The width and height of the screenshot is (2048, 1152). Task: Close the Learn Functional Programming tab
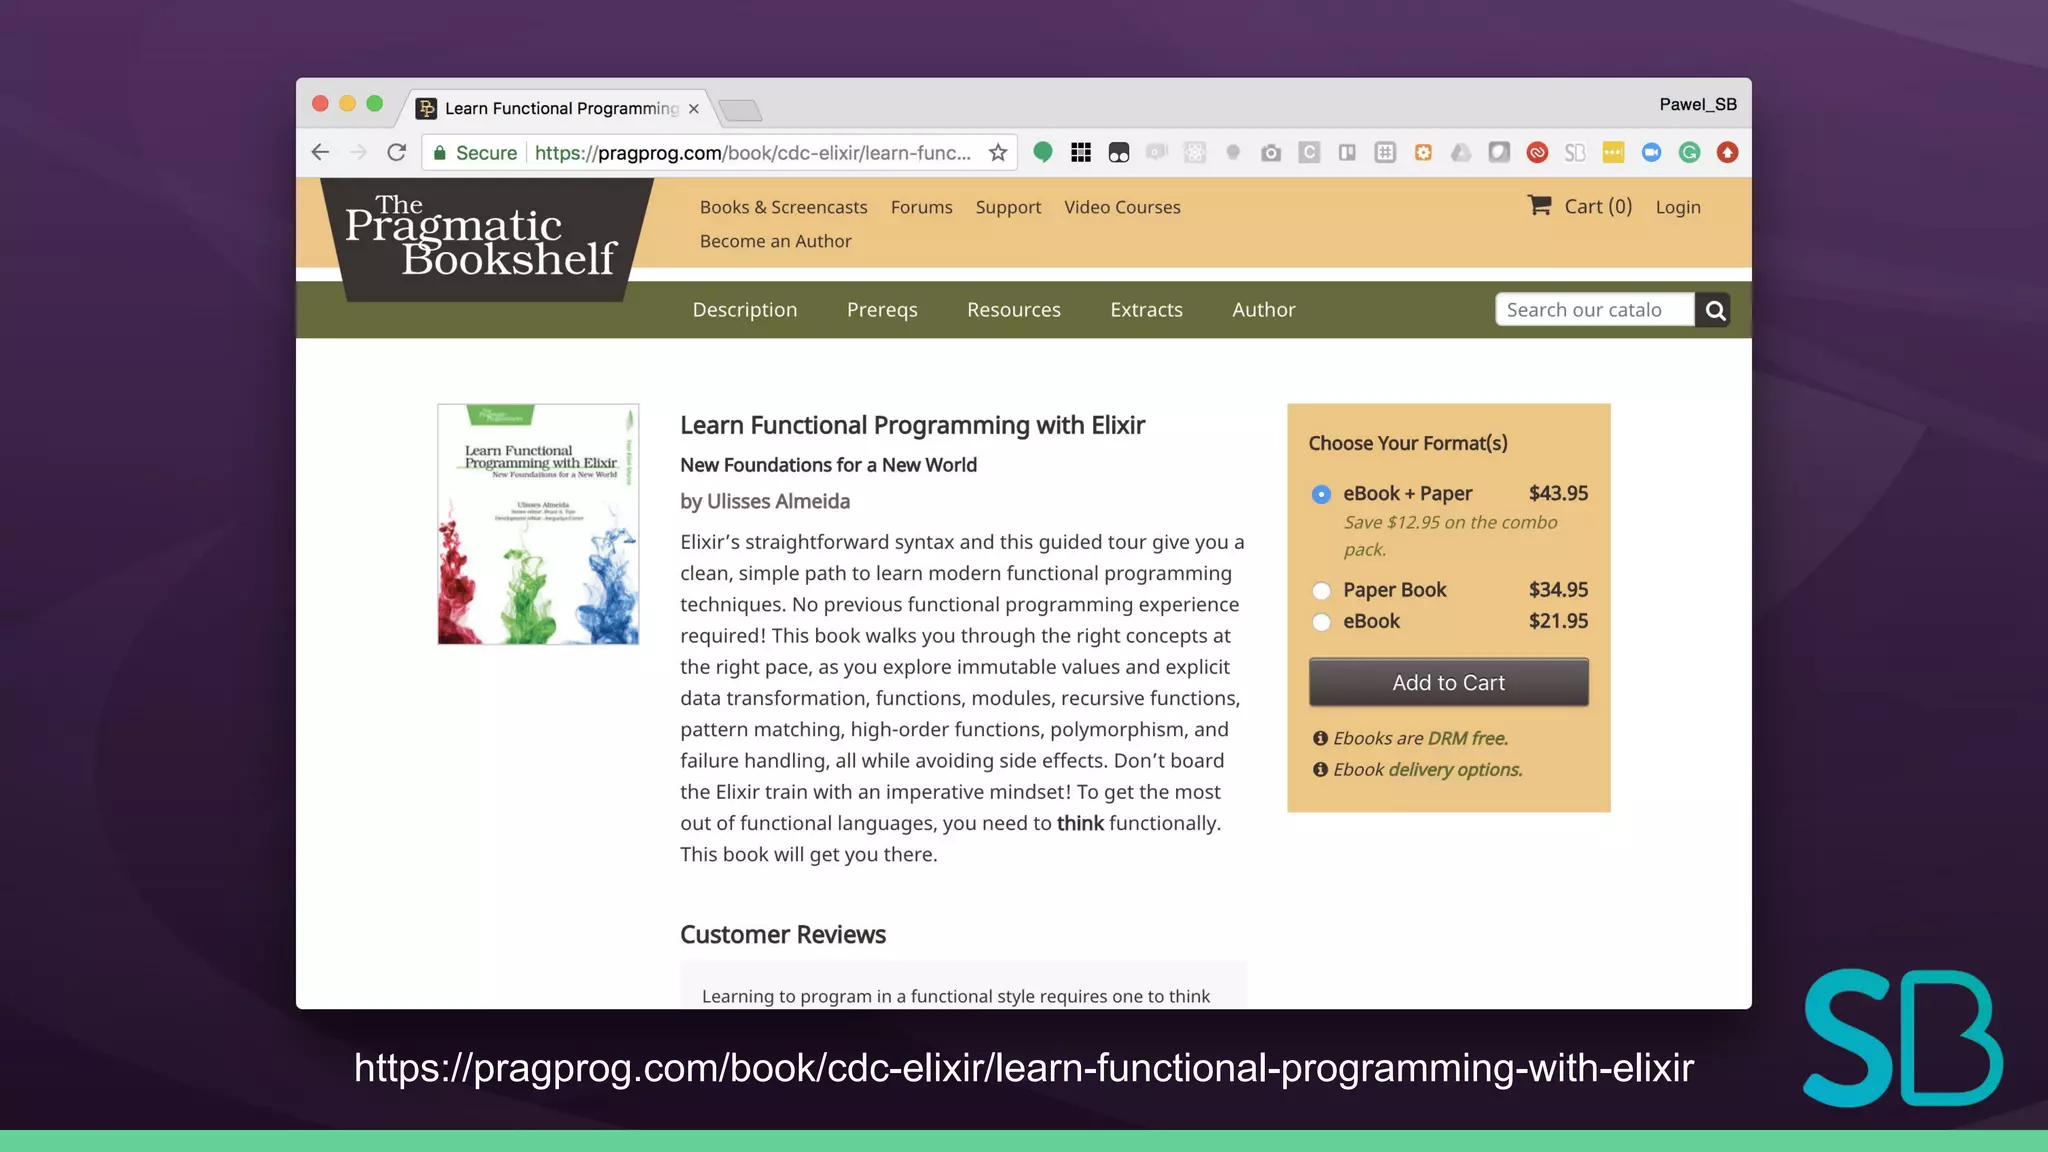[694, 108]
